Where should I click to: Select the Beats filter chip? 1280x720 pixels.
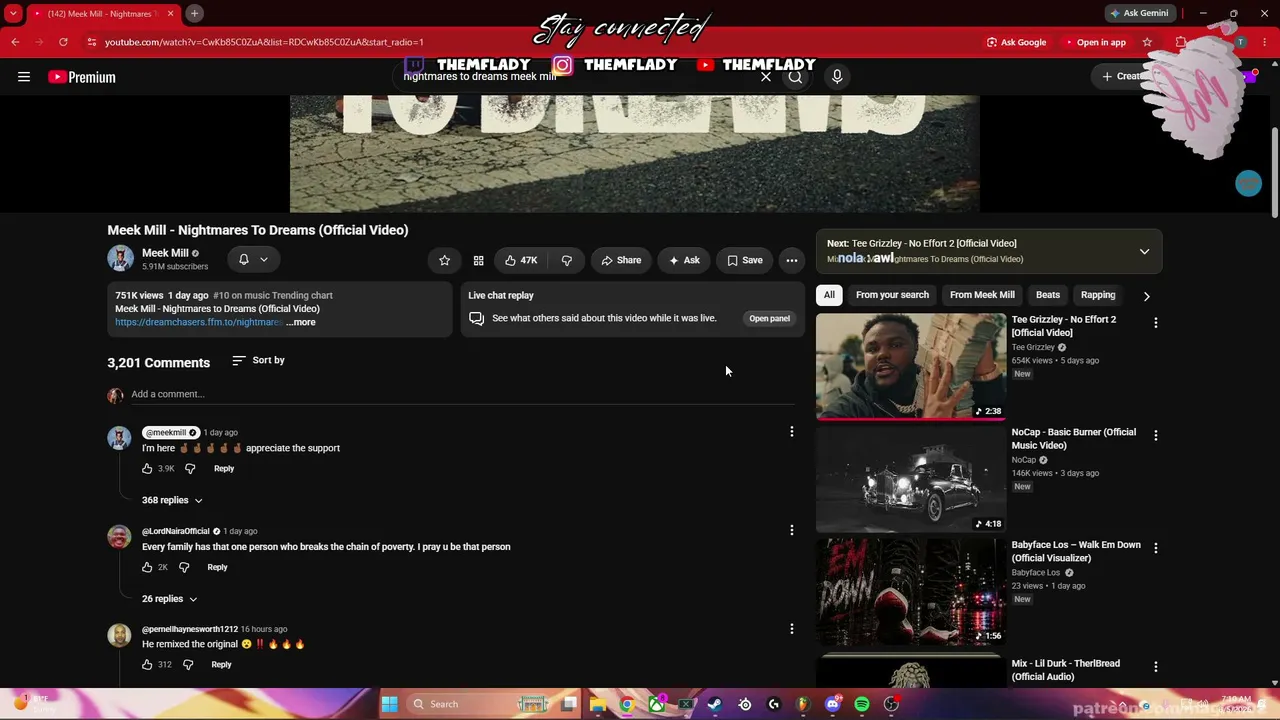[x=1048, y=295]
